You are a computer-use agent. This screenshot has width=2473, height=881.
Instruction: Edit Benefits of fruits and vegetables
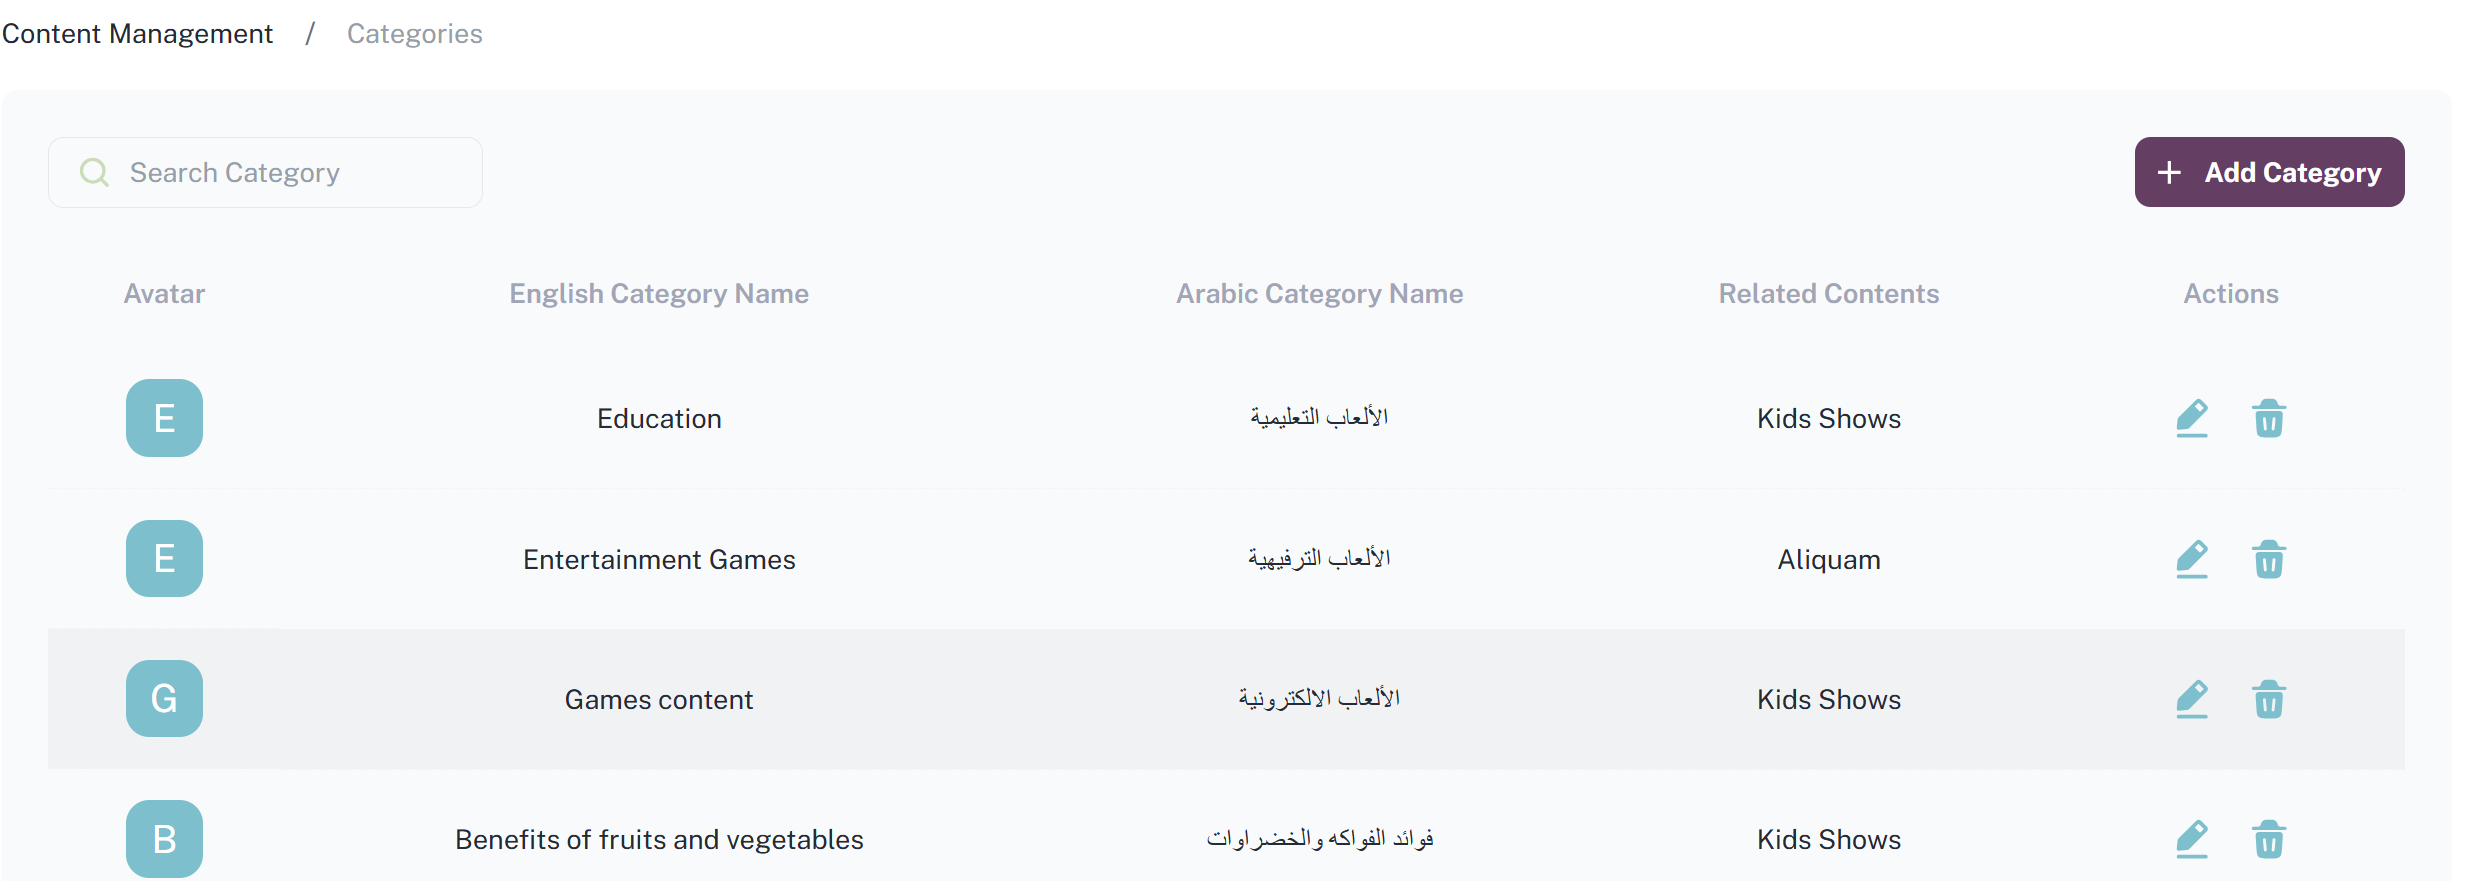pos(2191,839)
